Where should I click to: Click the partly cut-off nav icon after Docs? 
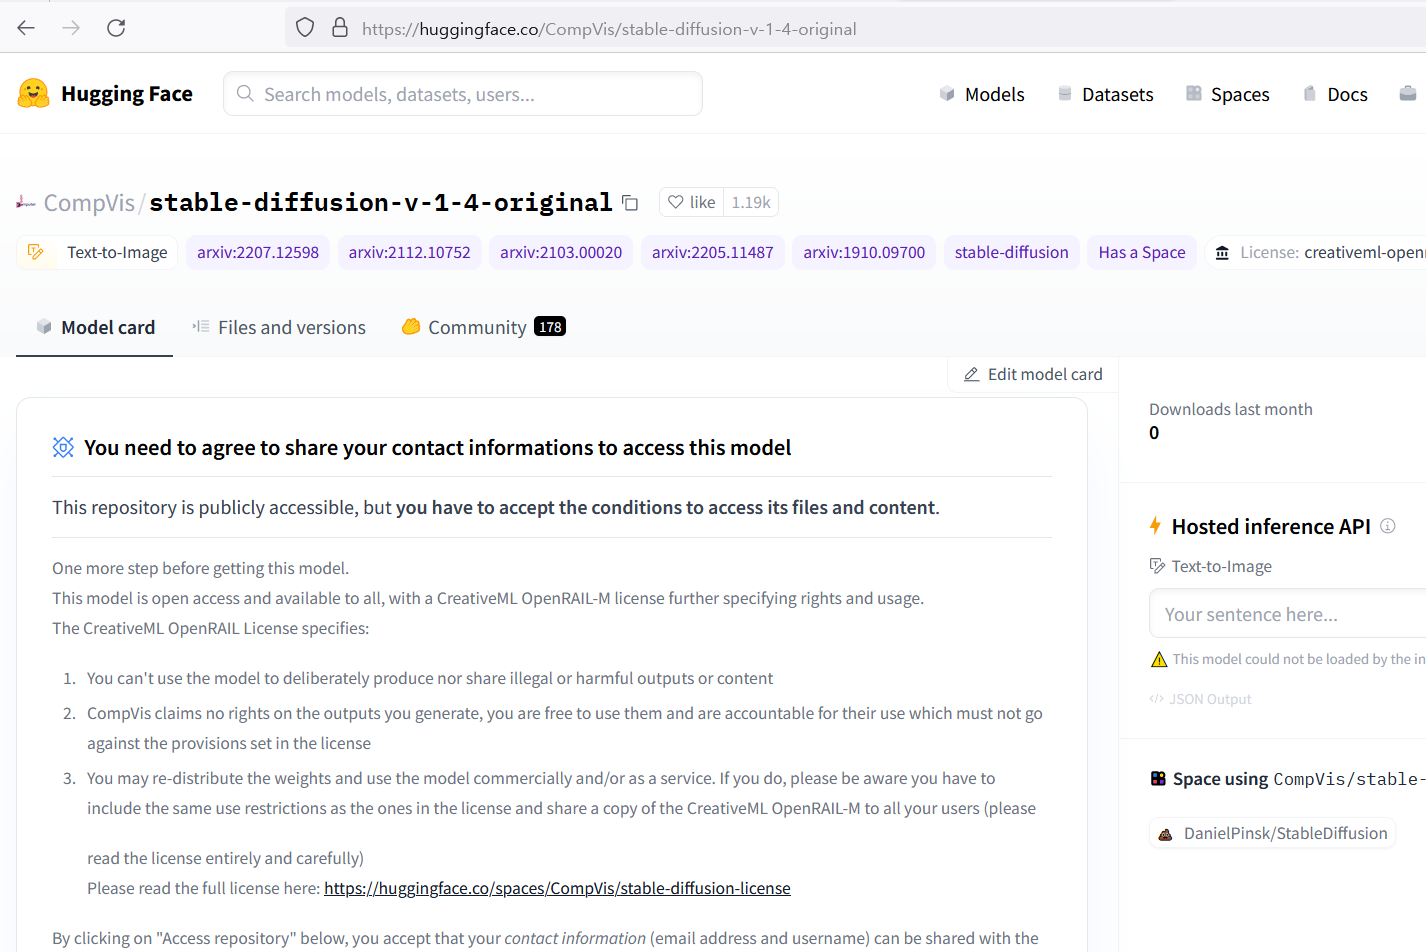pyautogui.click(x=1408, y=94)
